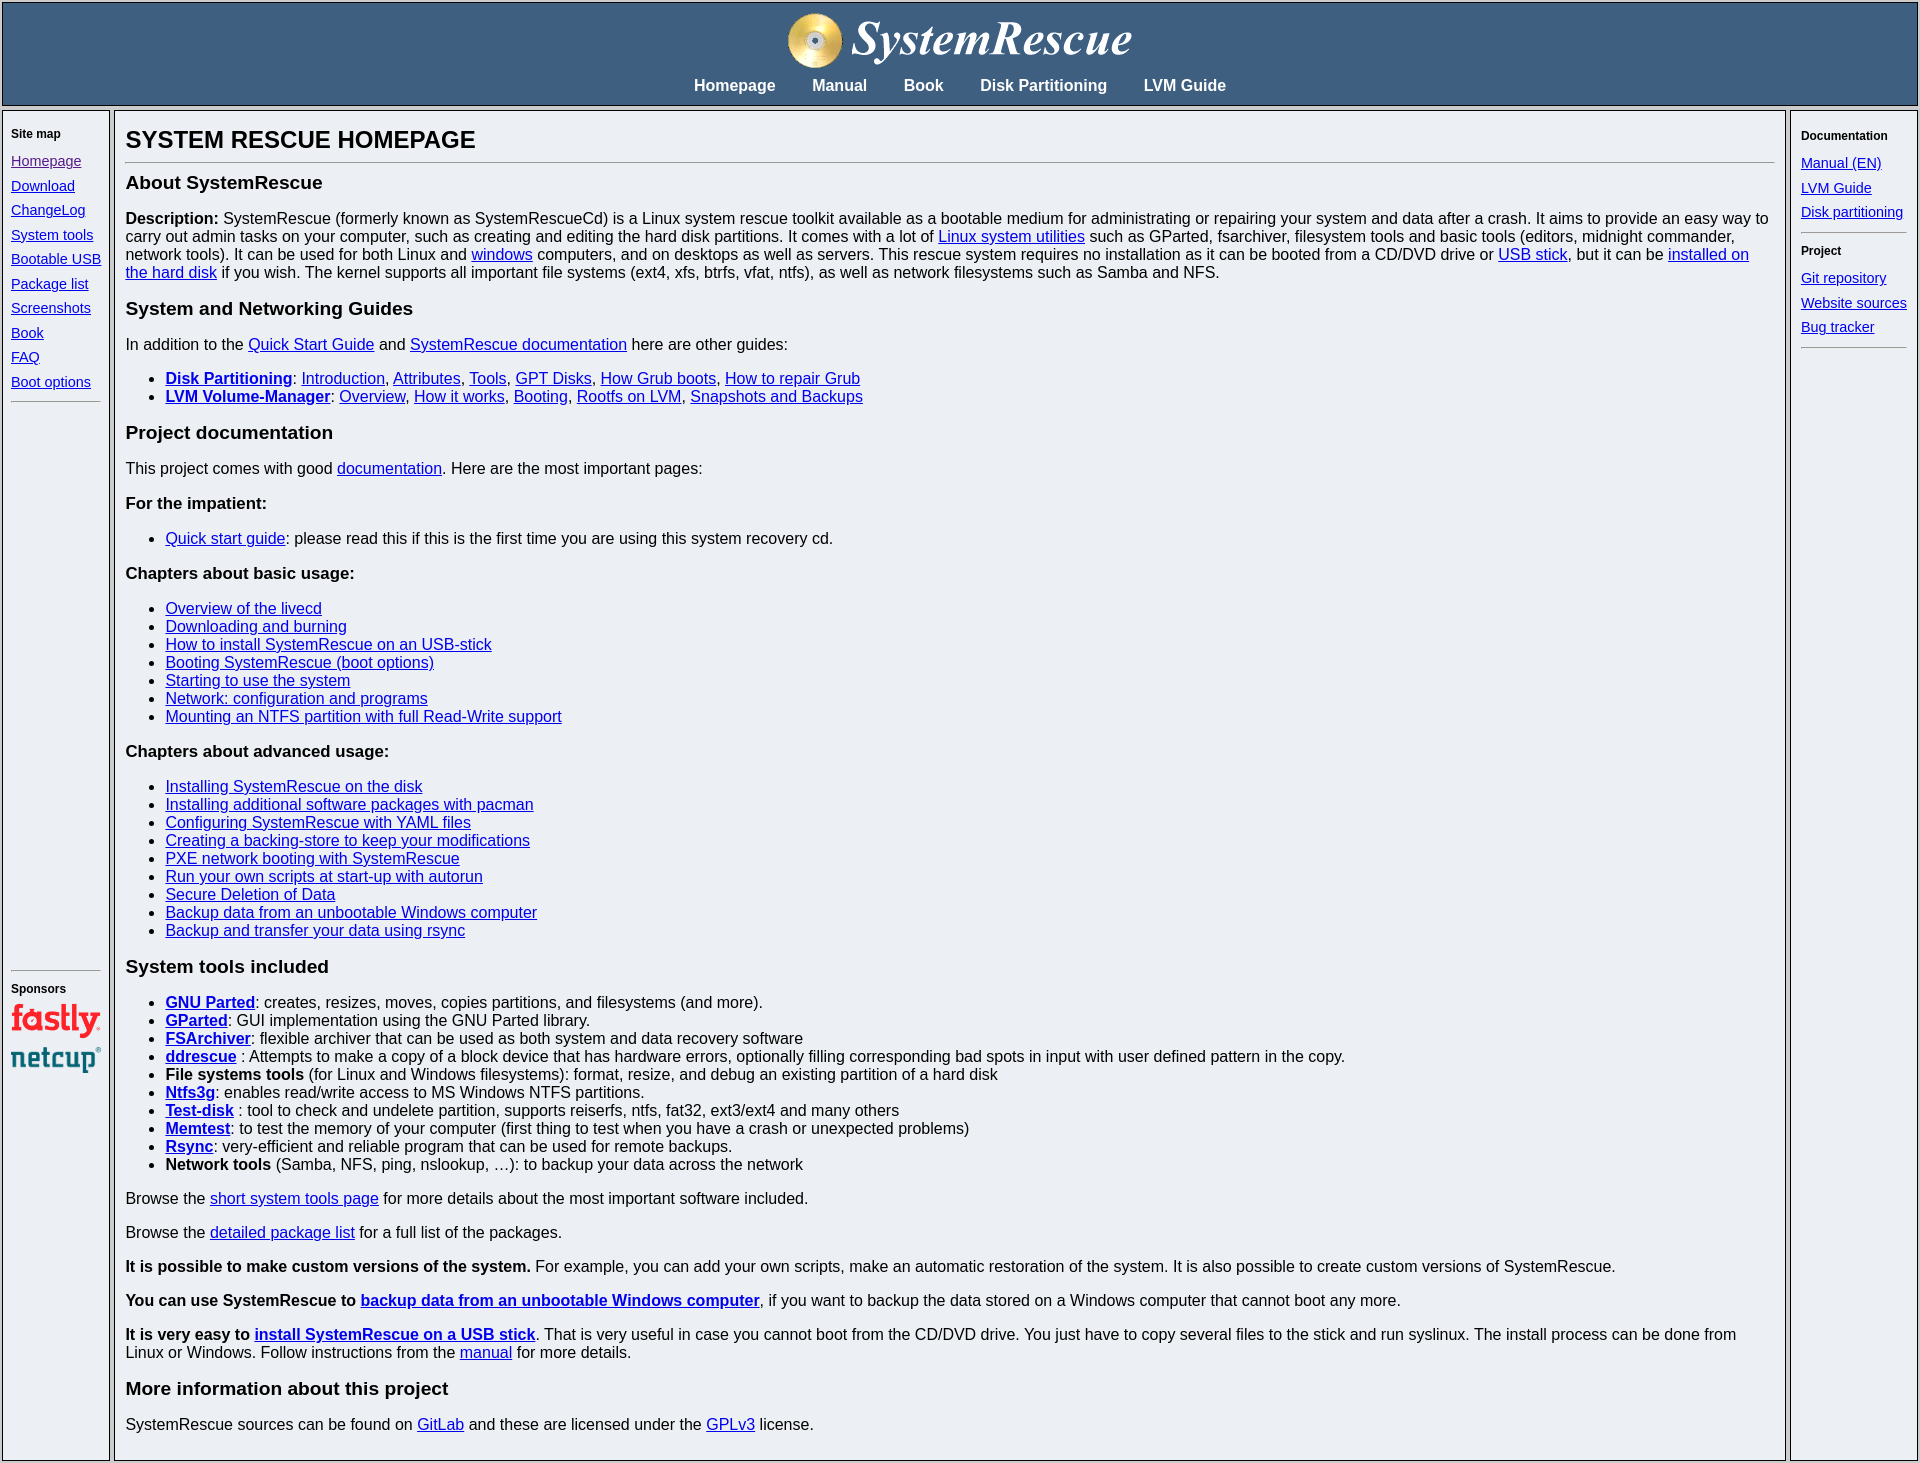Click the SystemRescue gold disc logo icon
The width and height of the screenshot is (1920, 1463).
tap(814, 41)
